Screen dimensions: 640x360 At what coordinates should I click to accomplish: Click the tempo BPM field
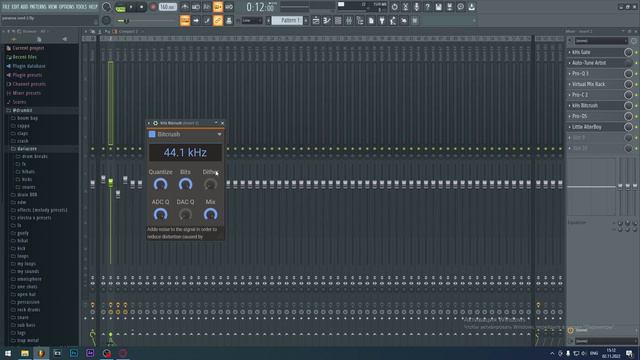(167, 7)
